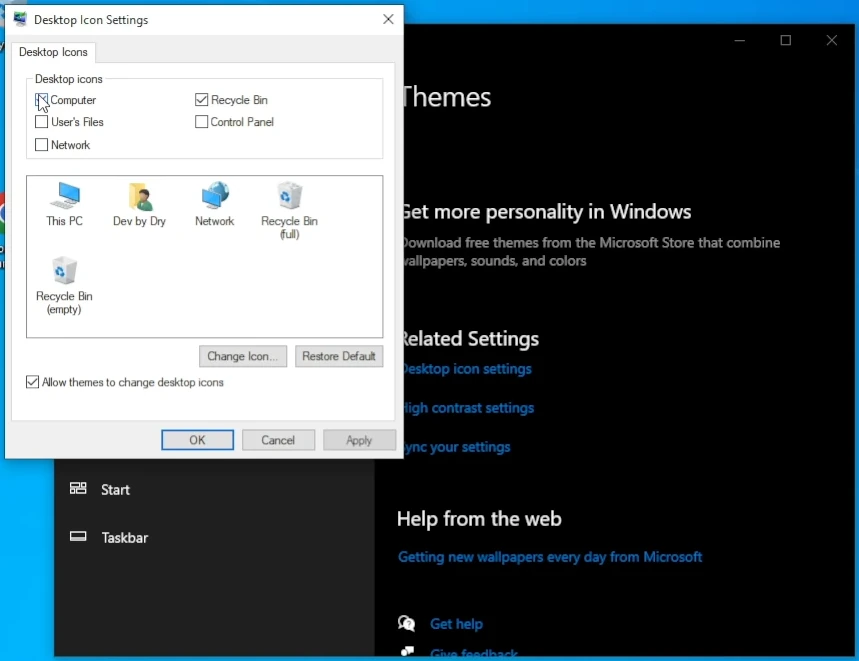
Task: Open Desktop icon settings link
Action: pyautogui.click(x=467, y=369)
